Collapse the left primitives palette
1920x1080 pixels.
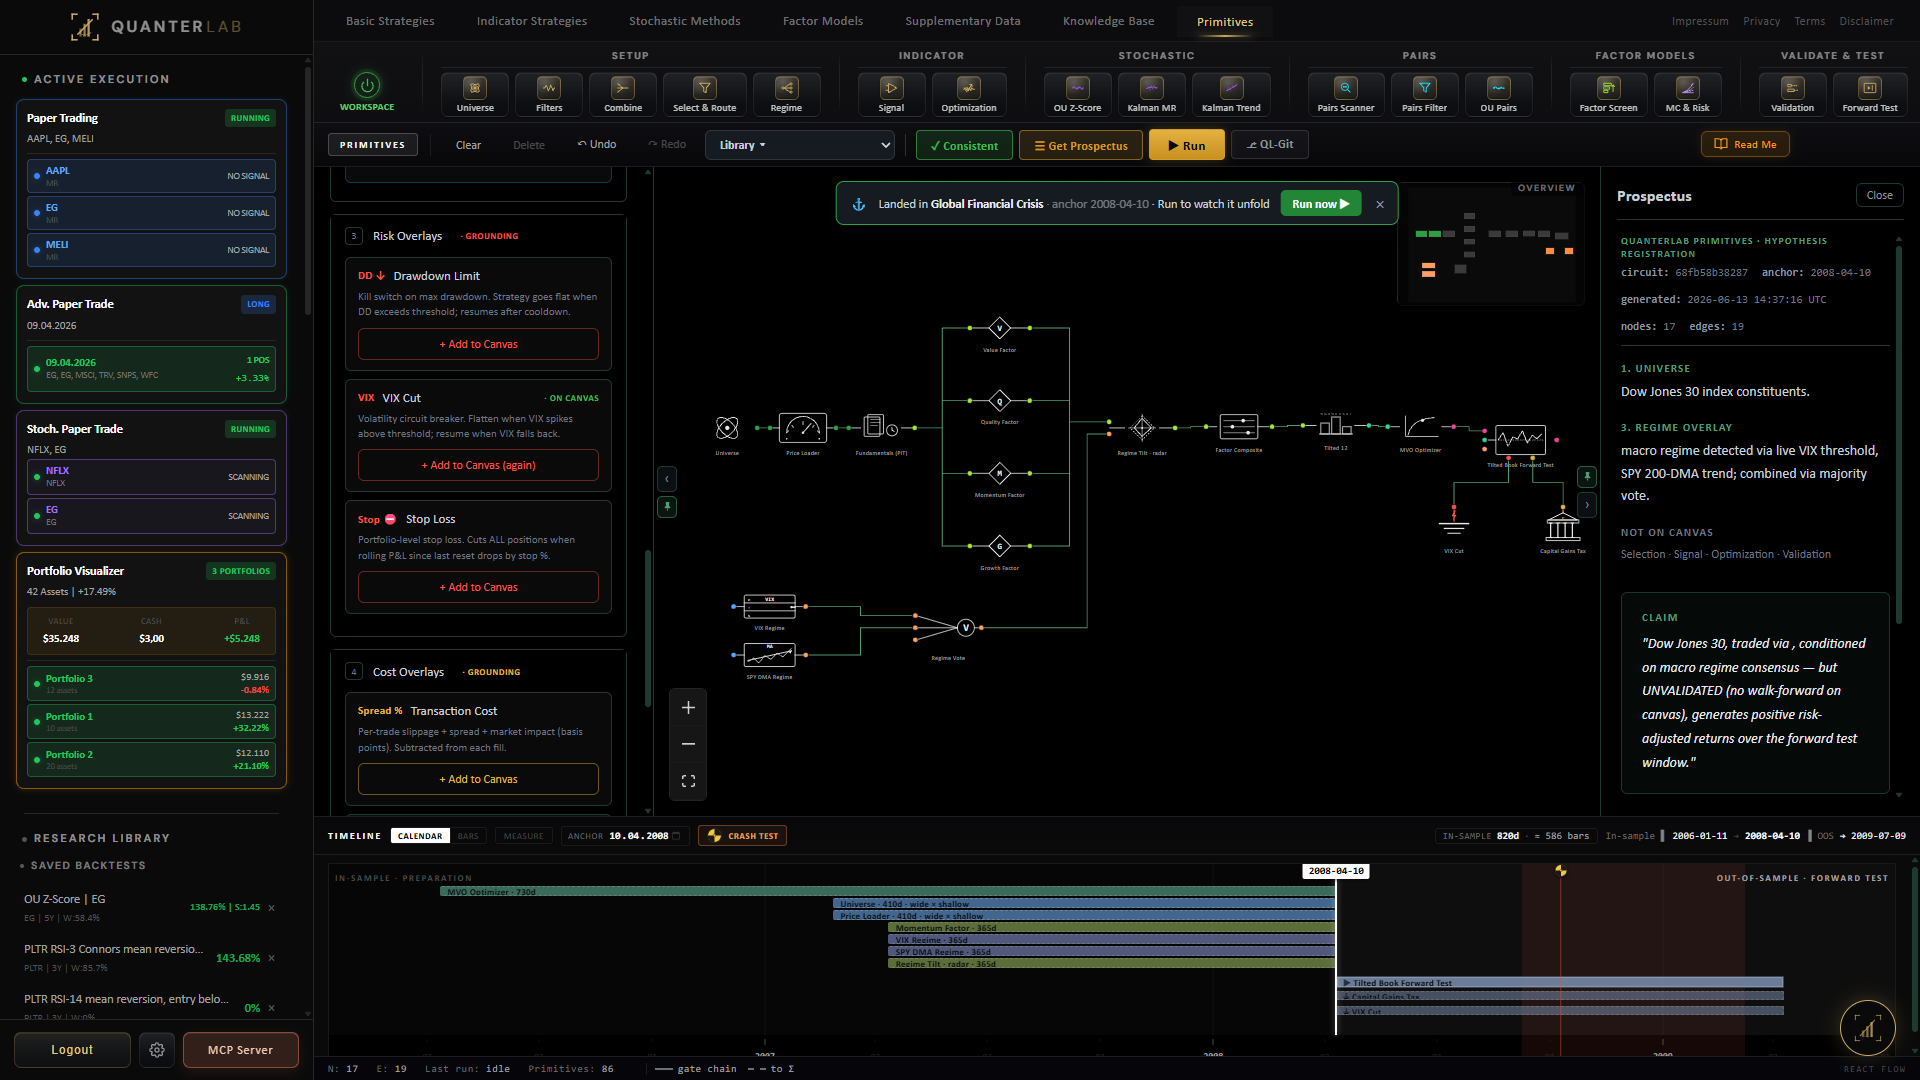667,479
